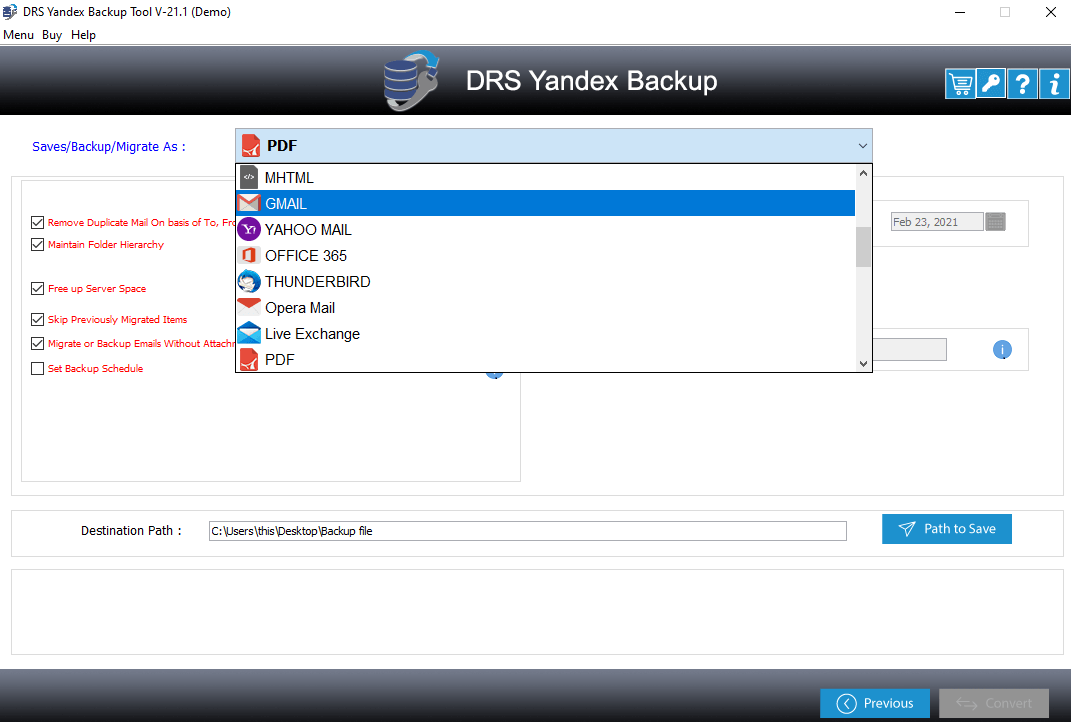Click the dropdown list scrollbar thumb

tap(863, 247)
